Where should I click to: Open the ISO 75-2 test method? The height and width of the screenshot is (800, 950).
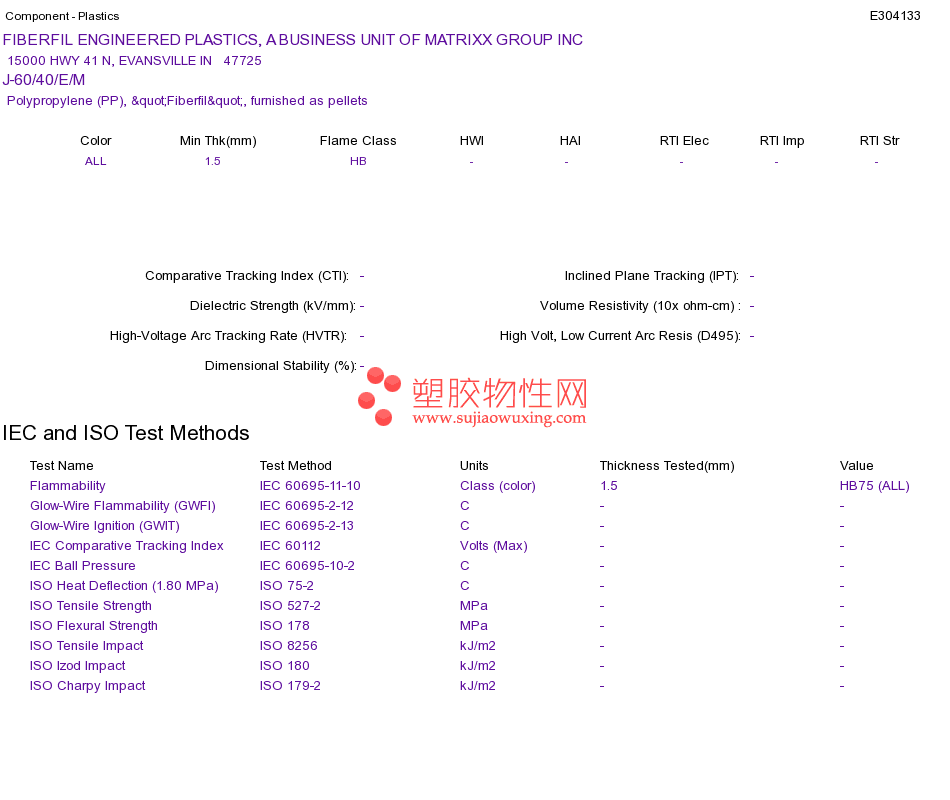pyautogui.click(x=287, y=586)
